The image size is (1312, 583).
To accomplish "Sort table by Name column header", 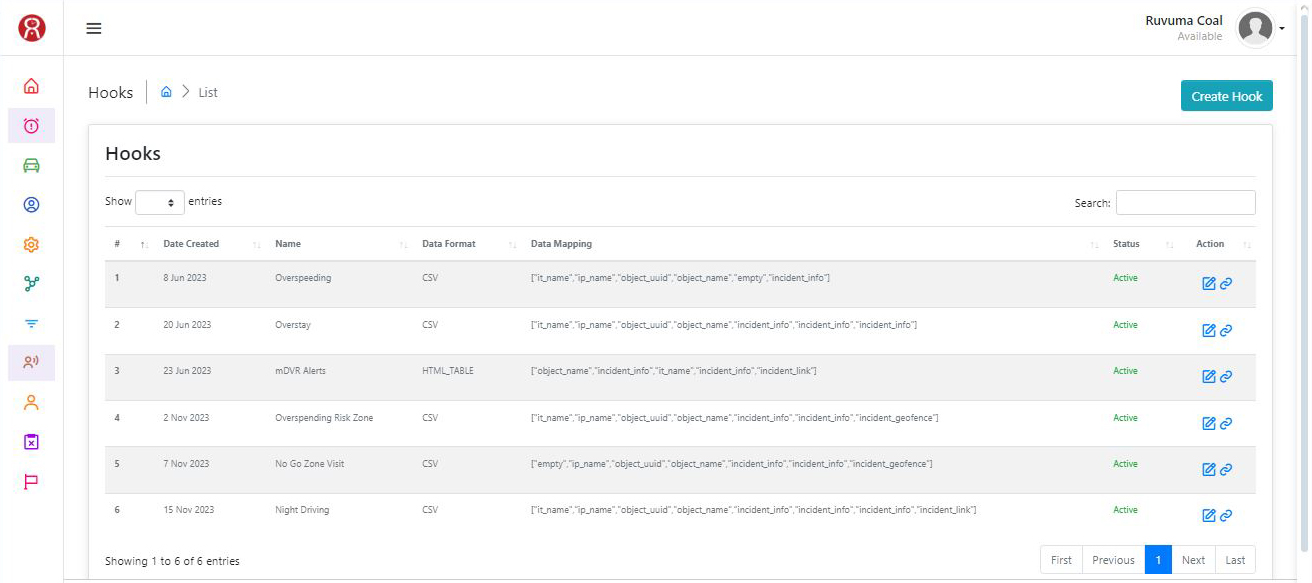I will point(288,244).
